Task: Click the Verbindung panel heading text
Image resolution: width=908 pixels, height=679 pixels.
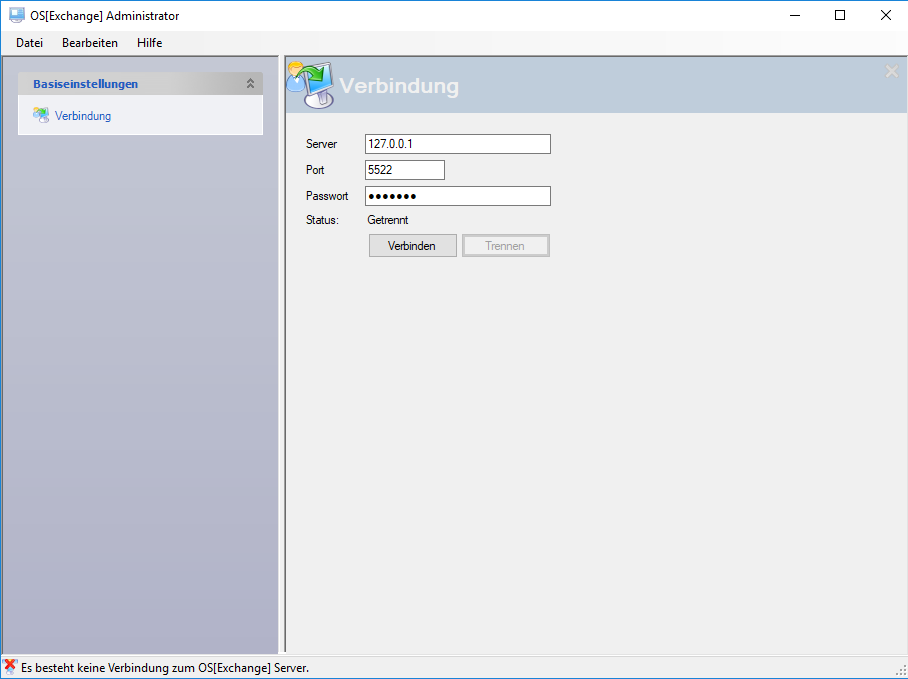Action: point(399,86)
